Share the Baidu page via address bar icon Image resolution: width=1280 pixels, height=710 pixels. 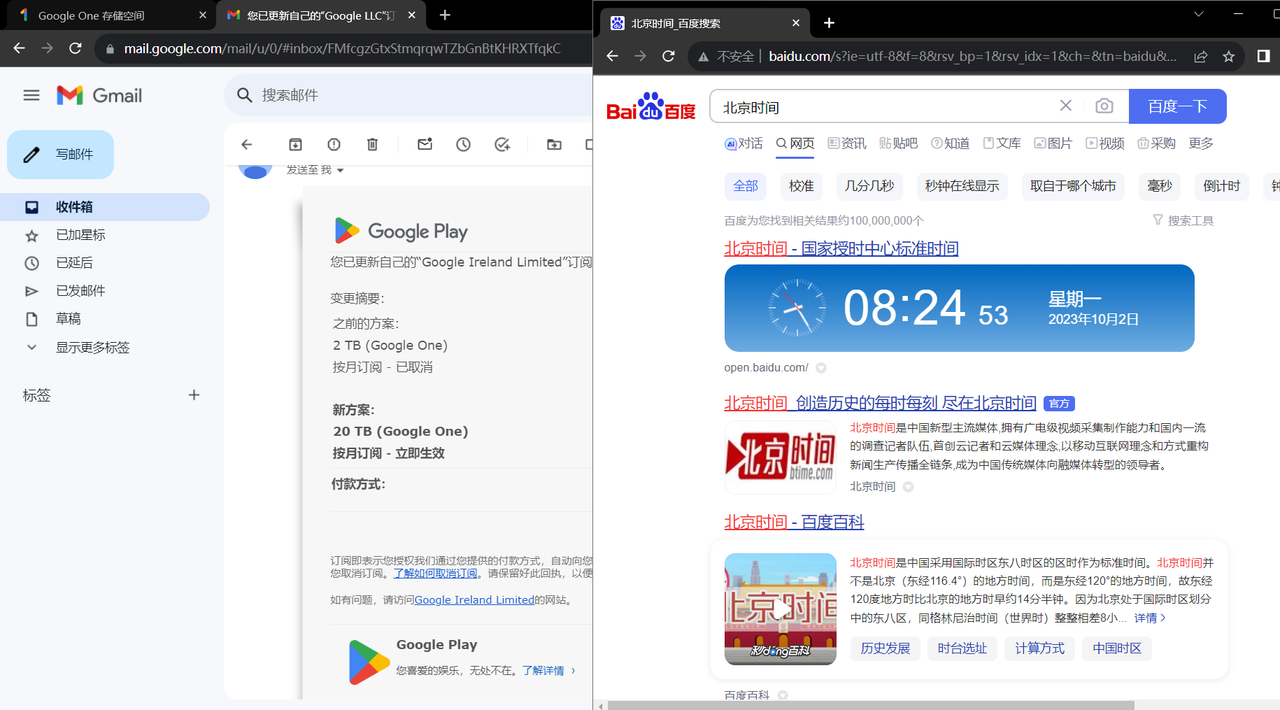point(1200,57)
